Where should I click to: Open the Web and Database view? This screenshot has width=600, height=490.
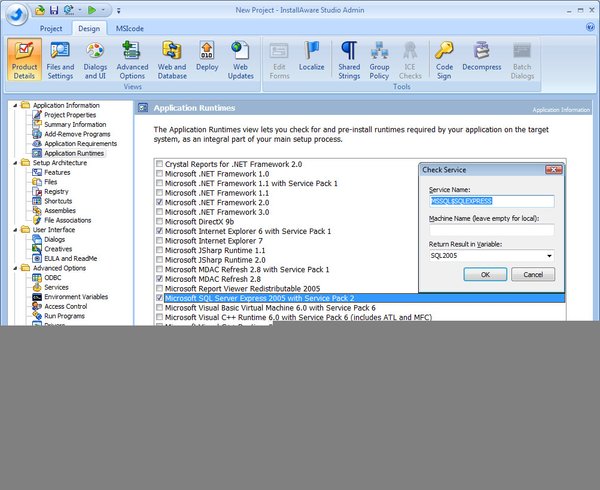point(172,60)
